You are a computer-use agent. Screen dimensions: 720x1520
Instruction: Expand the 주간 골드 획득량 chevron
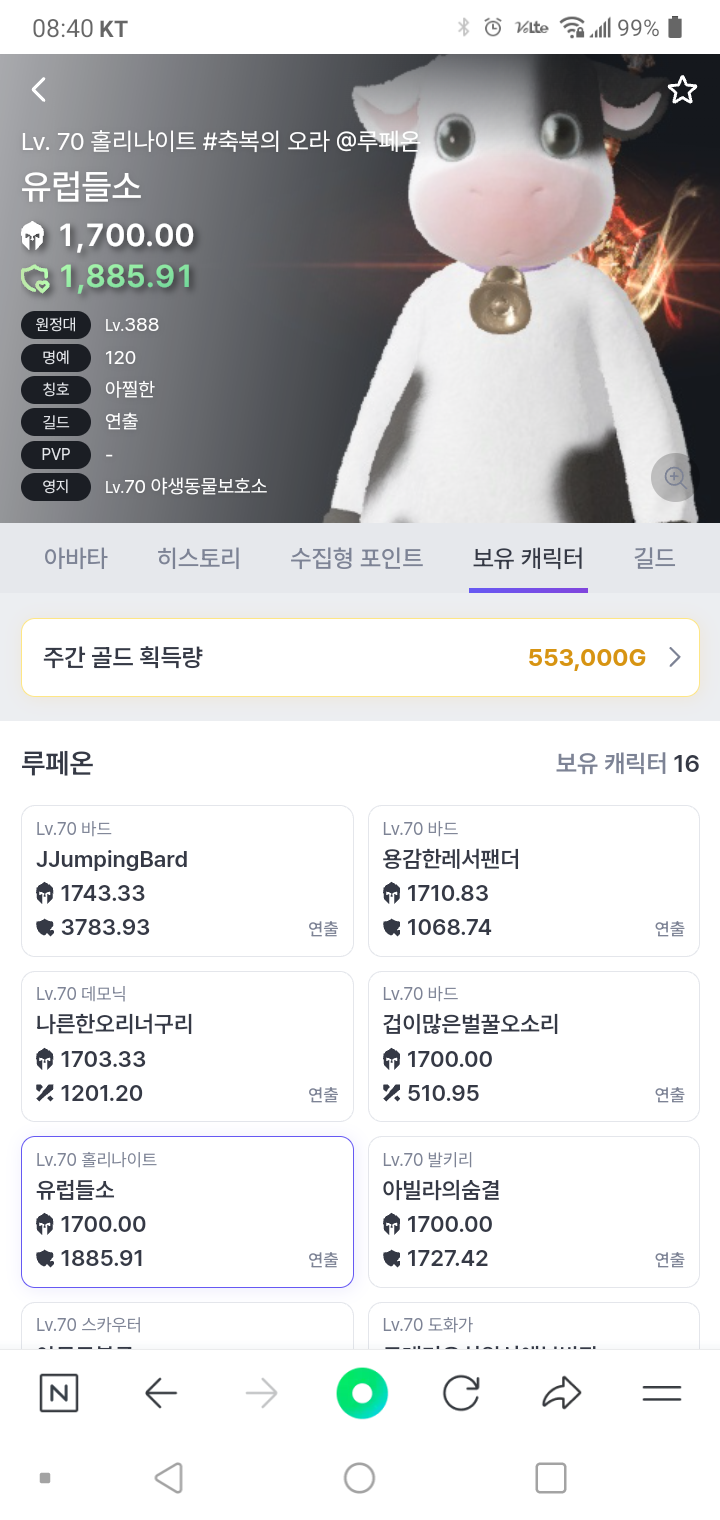[x=675, y=657]
